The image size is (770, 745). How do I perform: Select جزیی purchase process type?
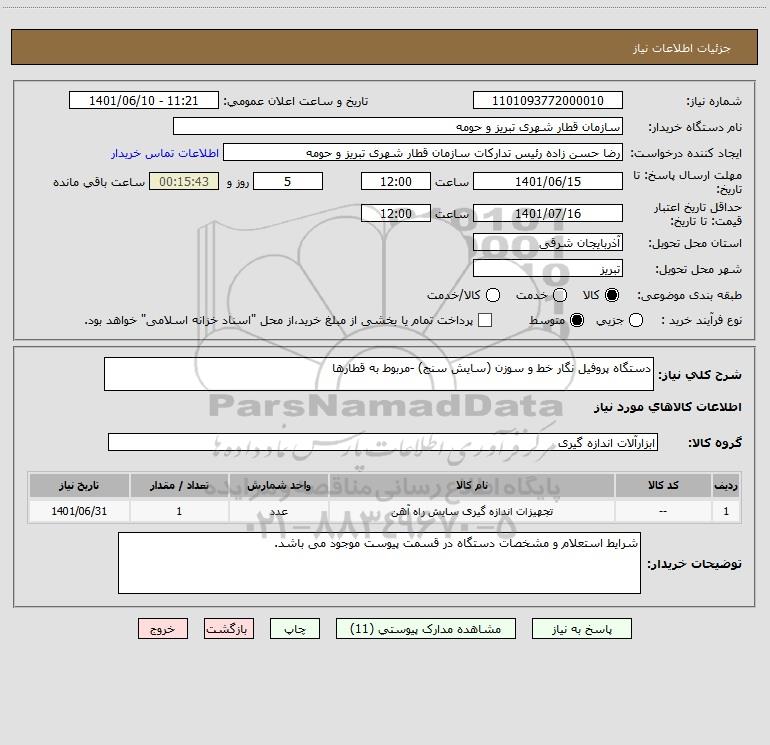[x=635, y=320]
